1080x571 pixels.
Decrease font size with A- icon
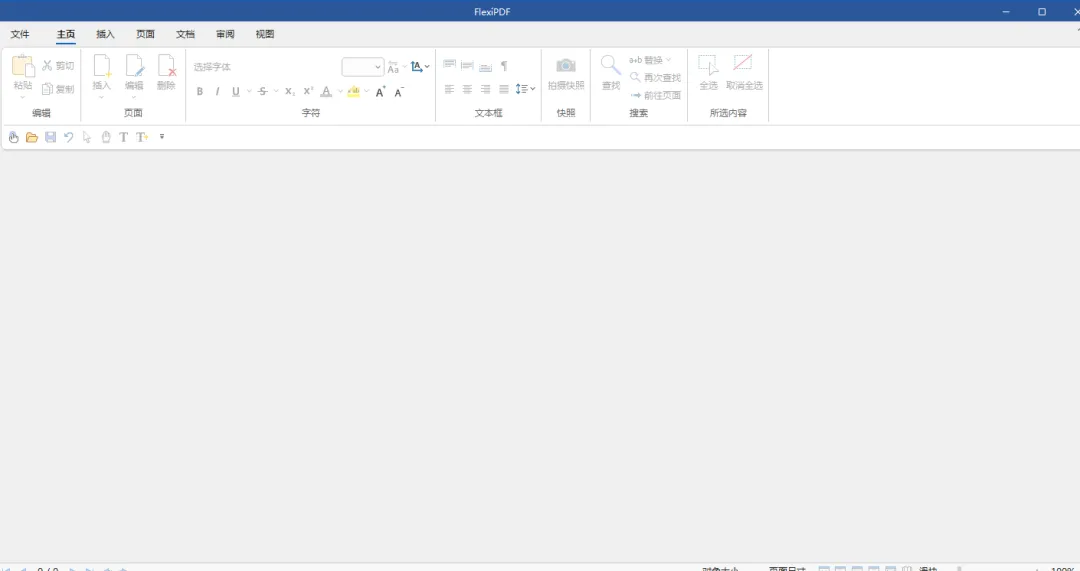click(399, 92)
